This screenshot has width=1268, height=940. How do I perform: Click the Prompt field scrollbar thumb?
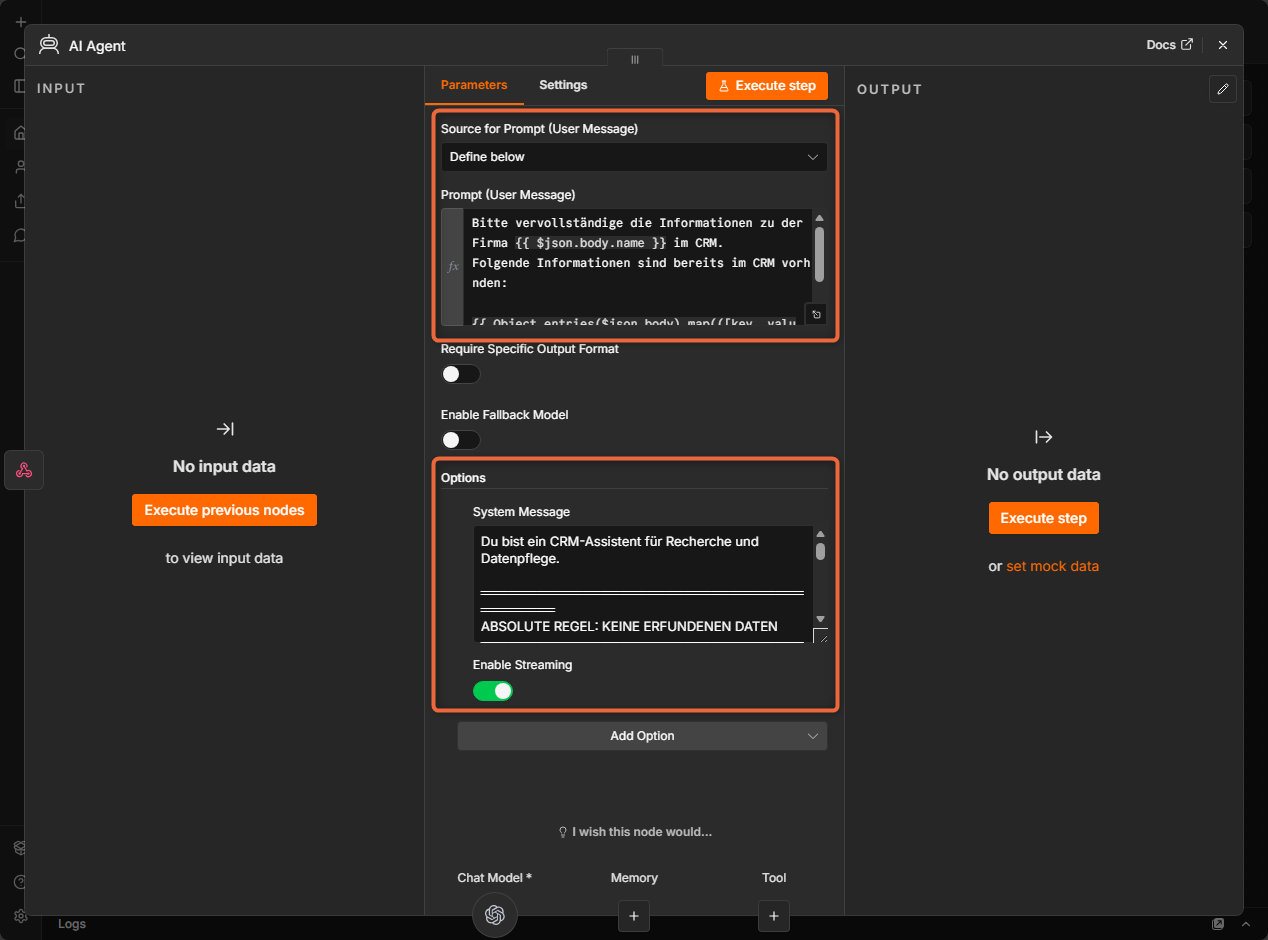[819, 254]
